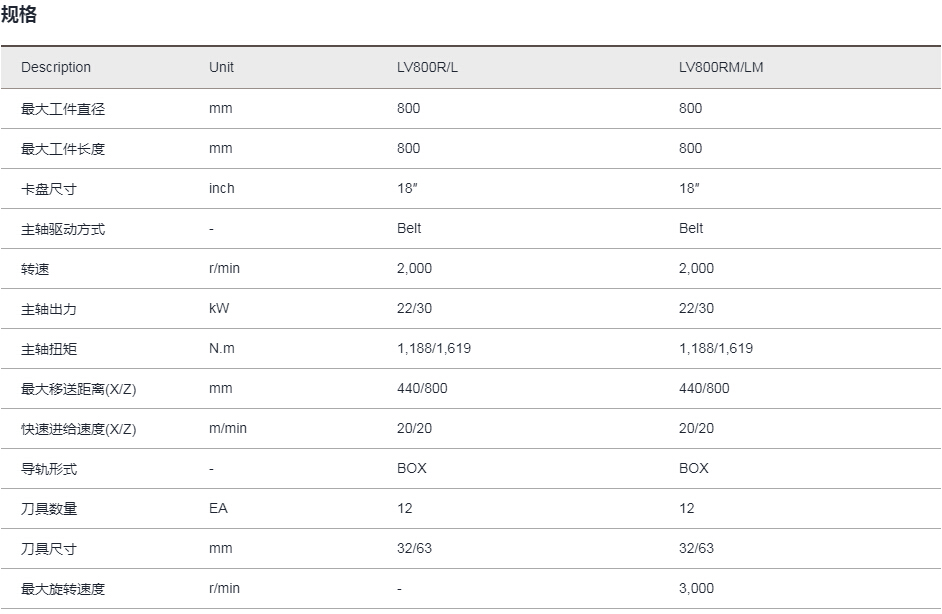This screenshot has height=614, width=942.
Task: Click the 3,000 value in last row
Action: tap(696, 589)
